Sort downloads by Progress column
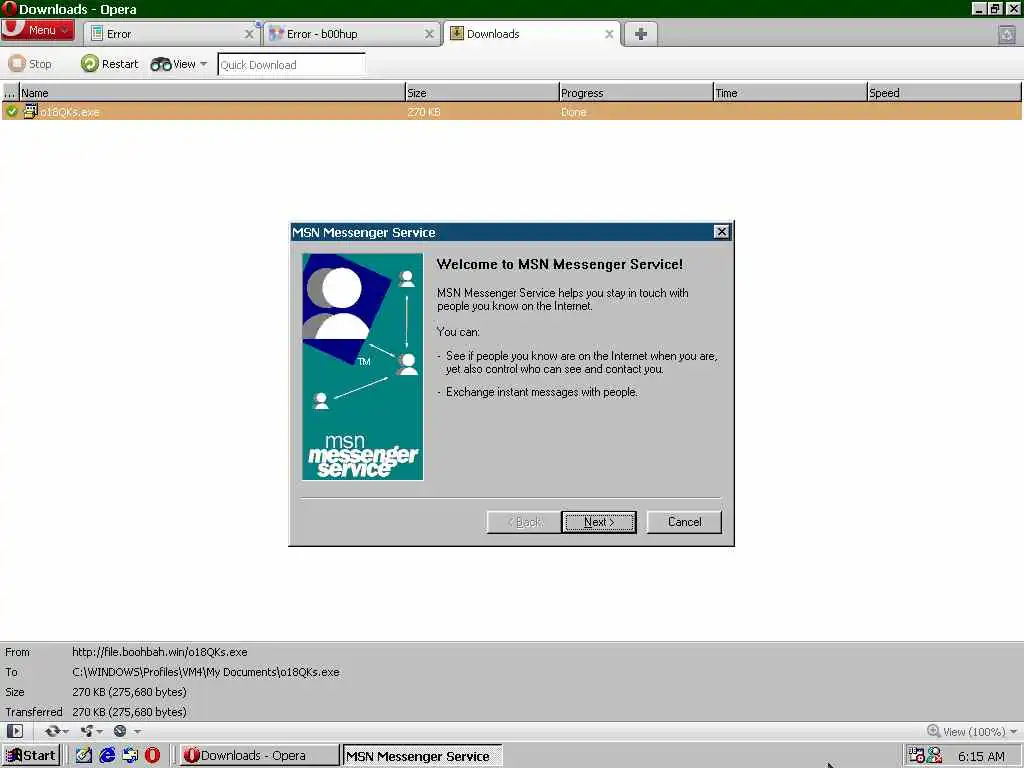This screenshot has width=1024, height=768. coord(636,93)
